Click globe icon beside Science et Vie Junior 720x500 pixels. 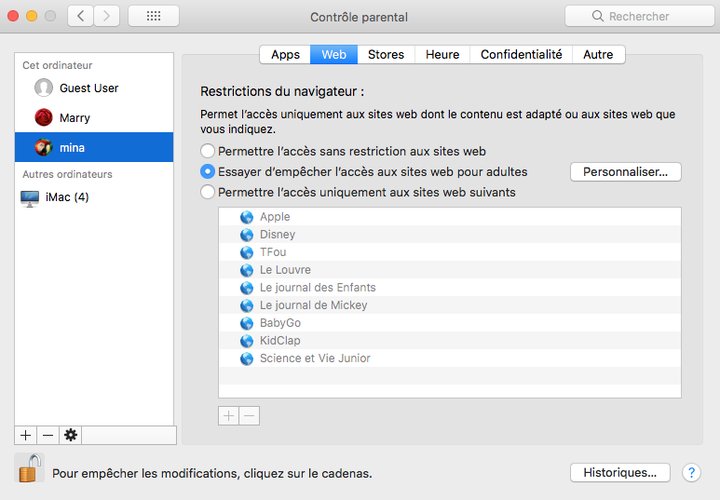coord(247,358)
